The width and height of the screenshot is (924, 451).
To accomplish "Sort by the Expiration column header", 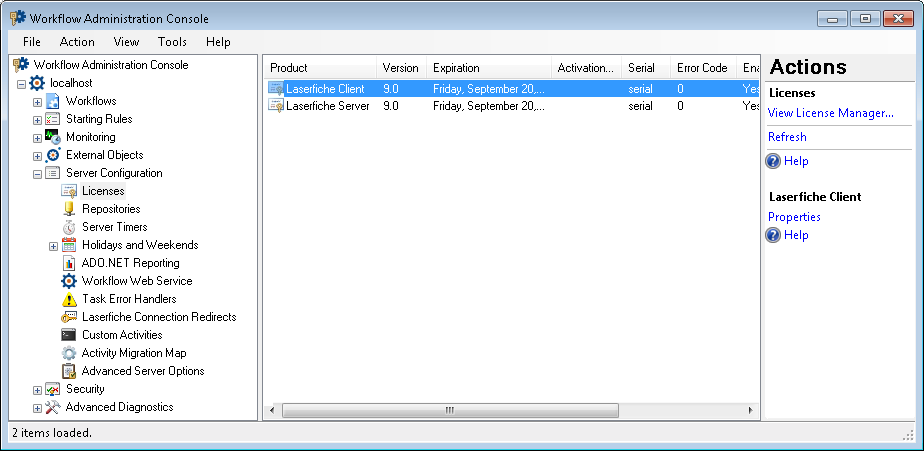I will click(489, 68).
